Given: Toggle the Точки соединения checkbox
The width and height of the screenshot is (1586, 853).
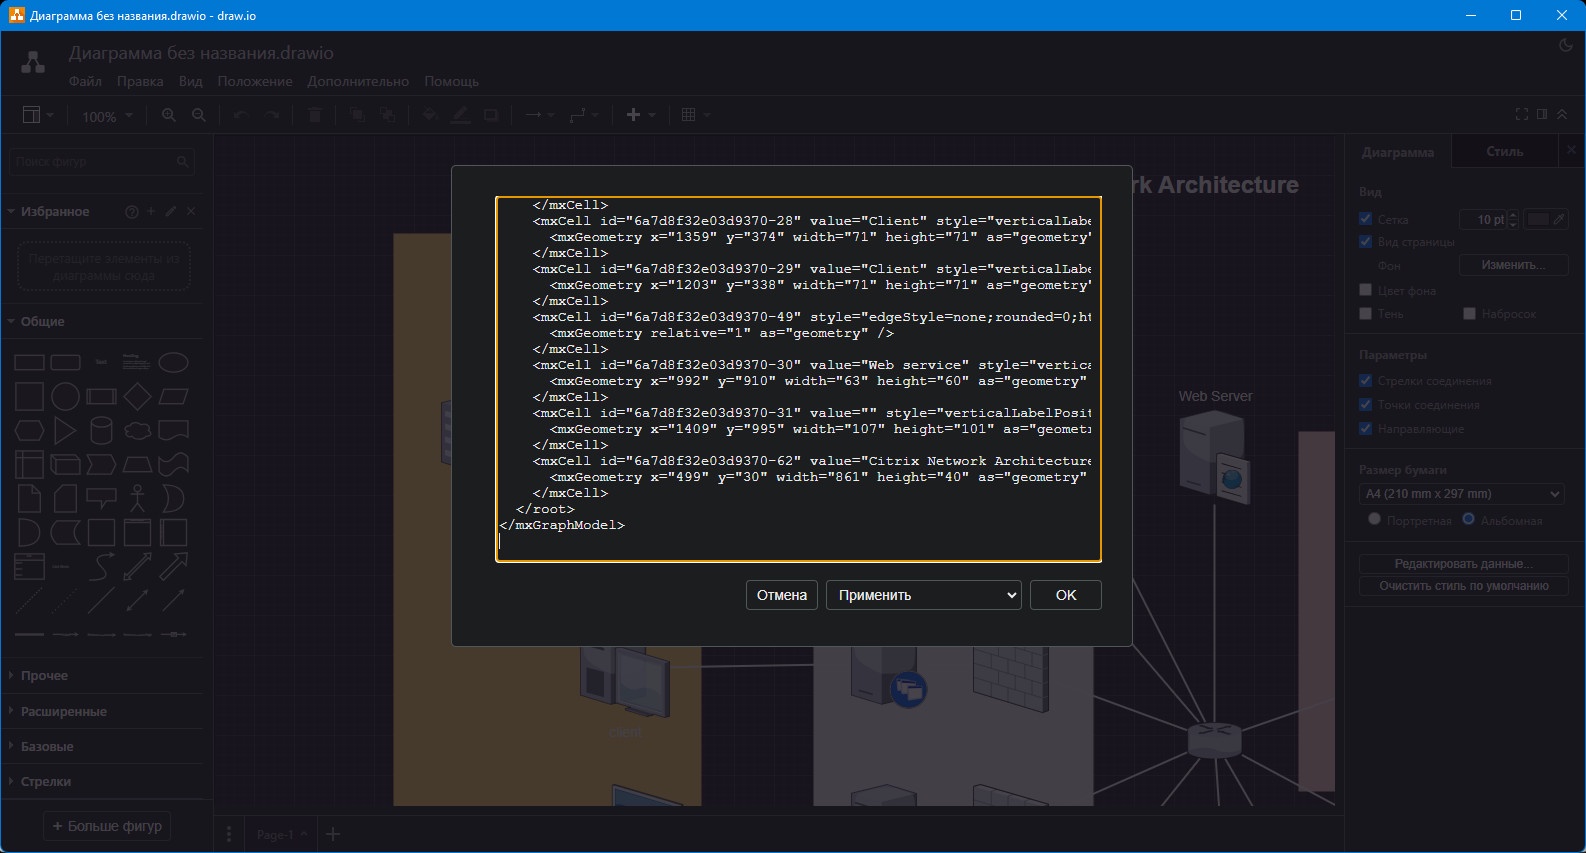Looking at the screenshot, I should click(x=1365, y=405).
